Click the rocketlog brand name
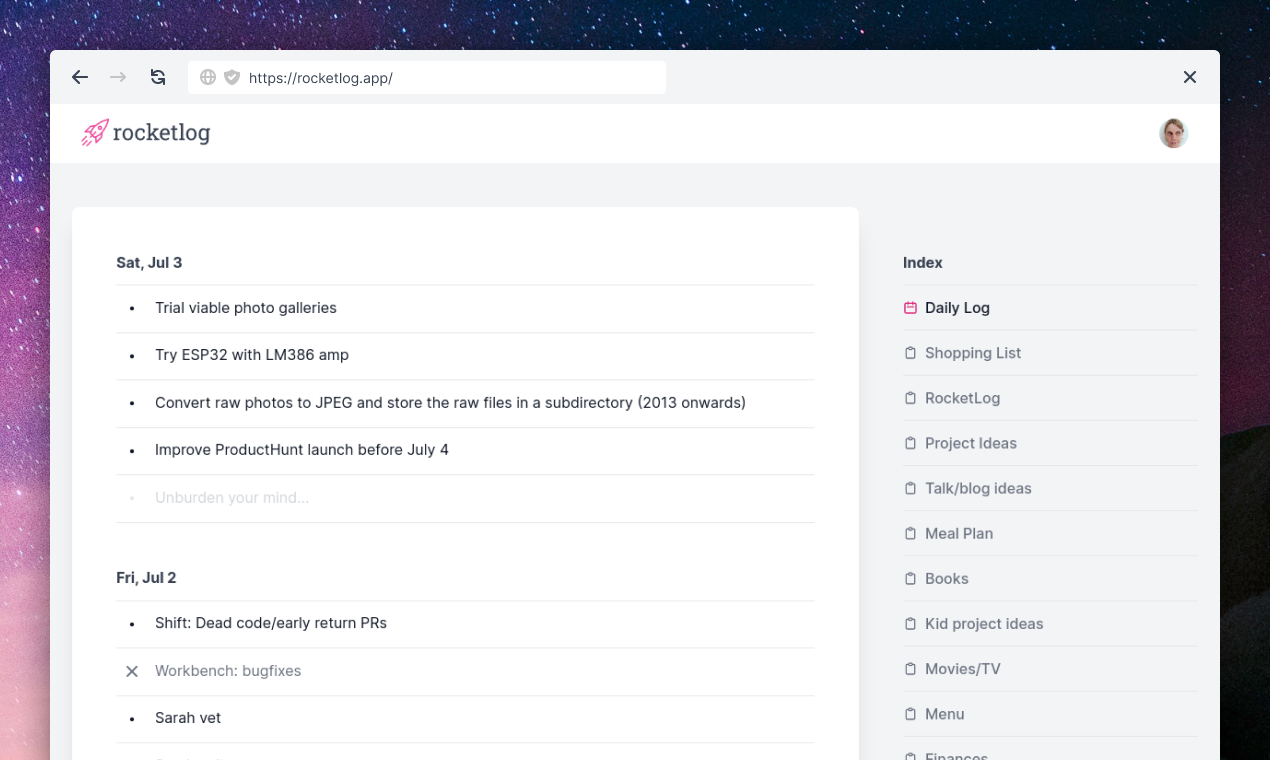 click(x=161, y=133)
